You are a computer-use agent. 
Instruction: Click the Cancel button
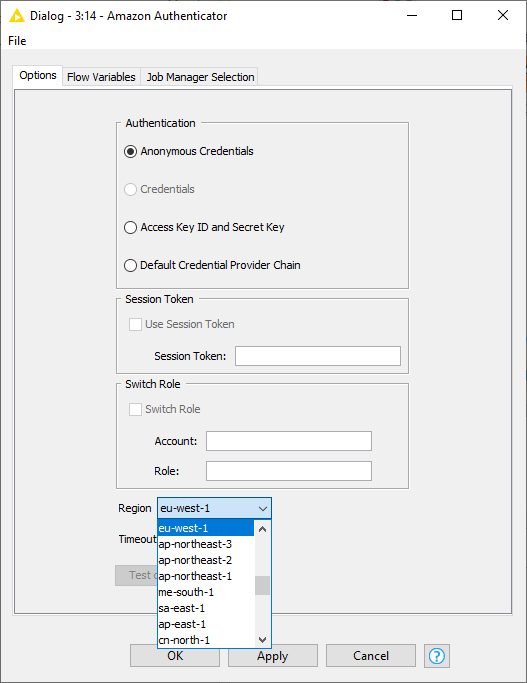(371, 656)
